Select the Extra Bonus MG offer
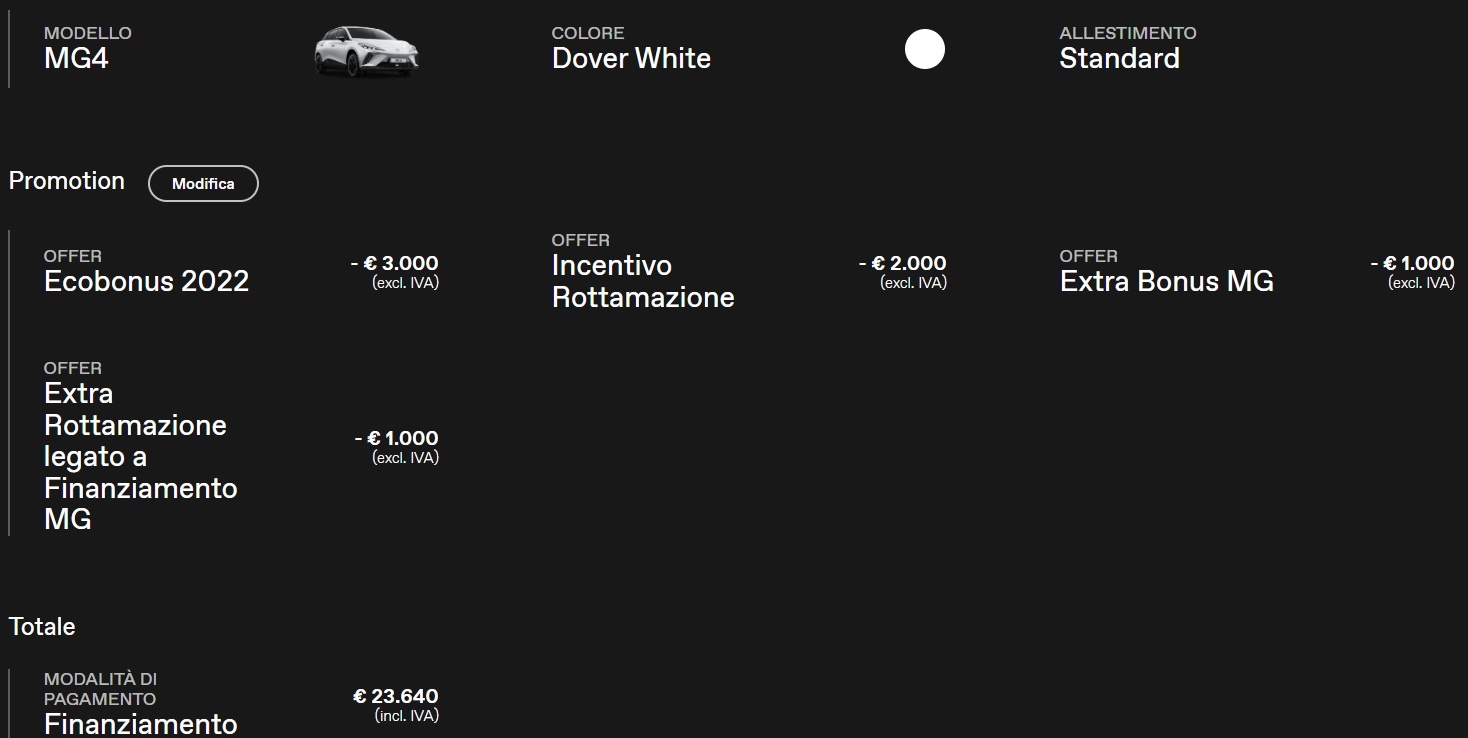This screenshot has height=738, width=1468. (1166, 281)
